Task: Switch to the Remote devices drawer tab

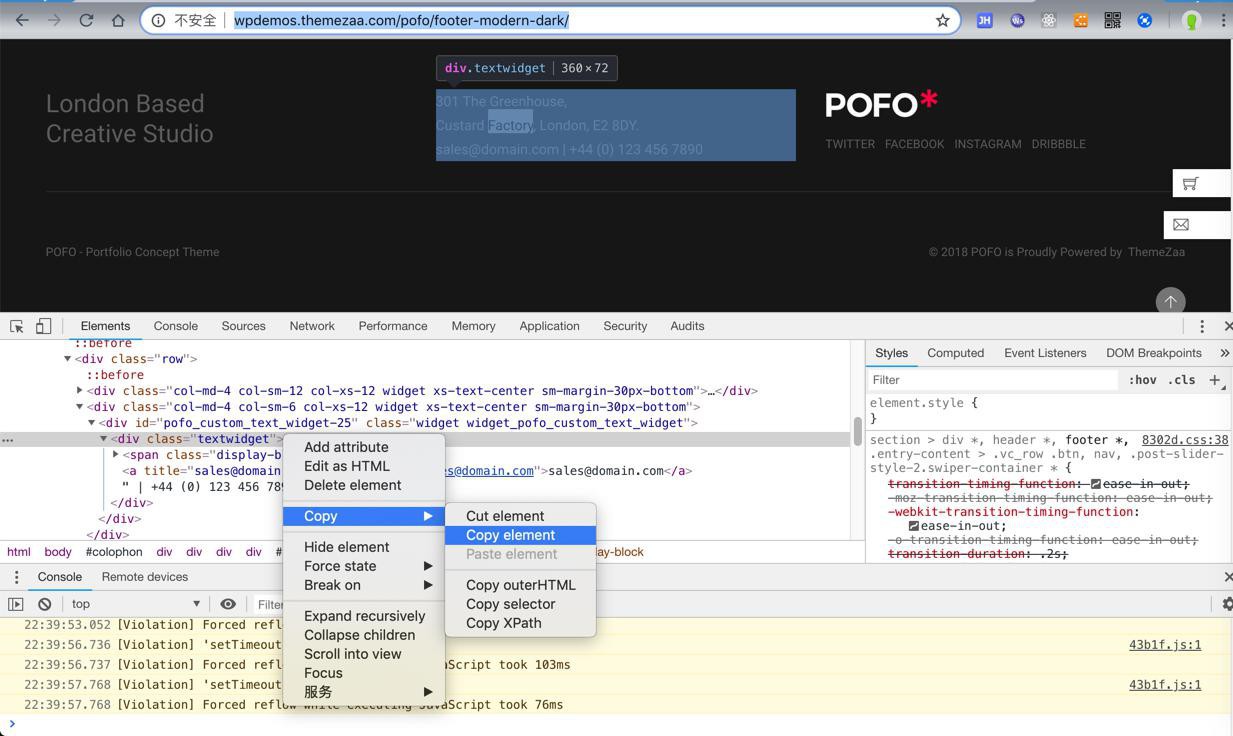Action: 145,577
